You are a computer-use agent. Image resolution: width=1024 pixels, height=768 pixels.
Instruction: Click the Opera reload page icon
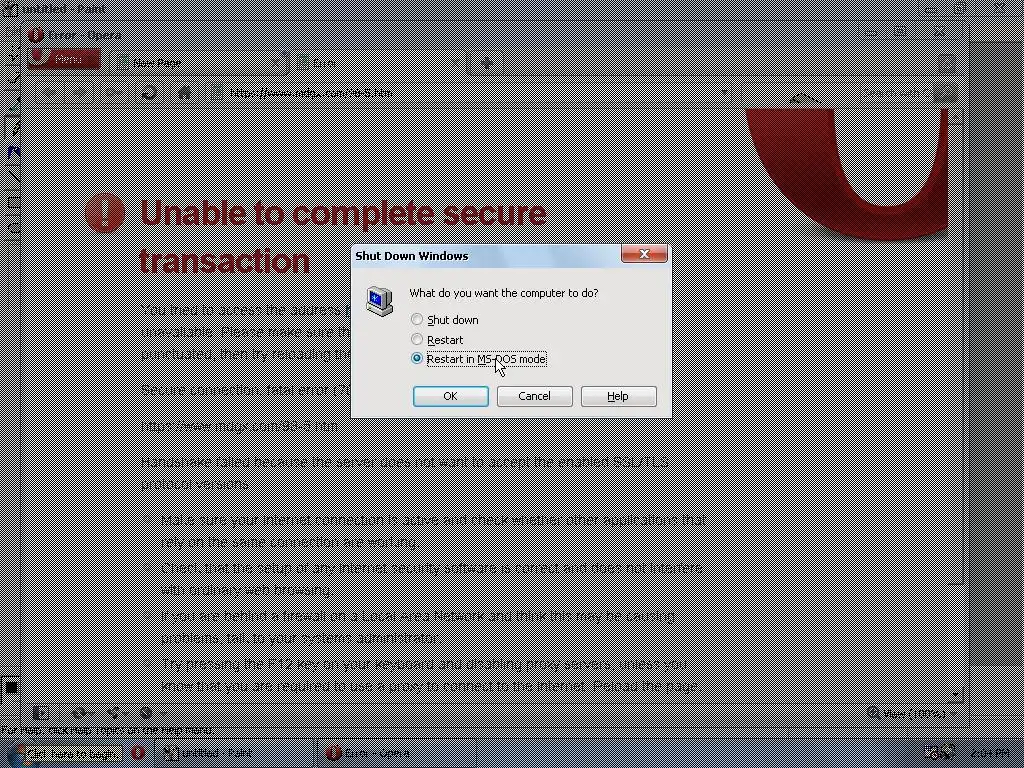(x=150, y=93)
